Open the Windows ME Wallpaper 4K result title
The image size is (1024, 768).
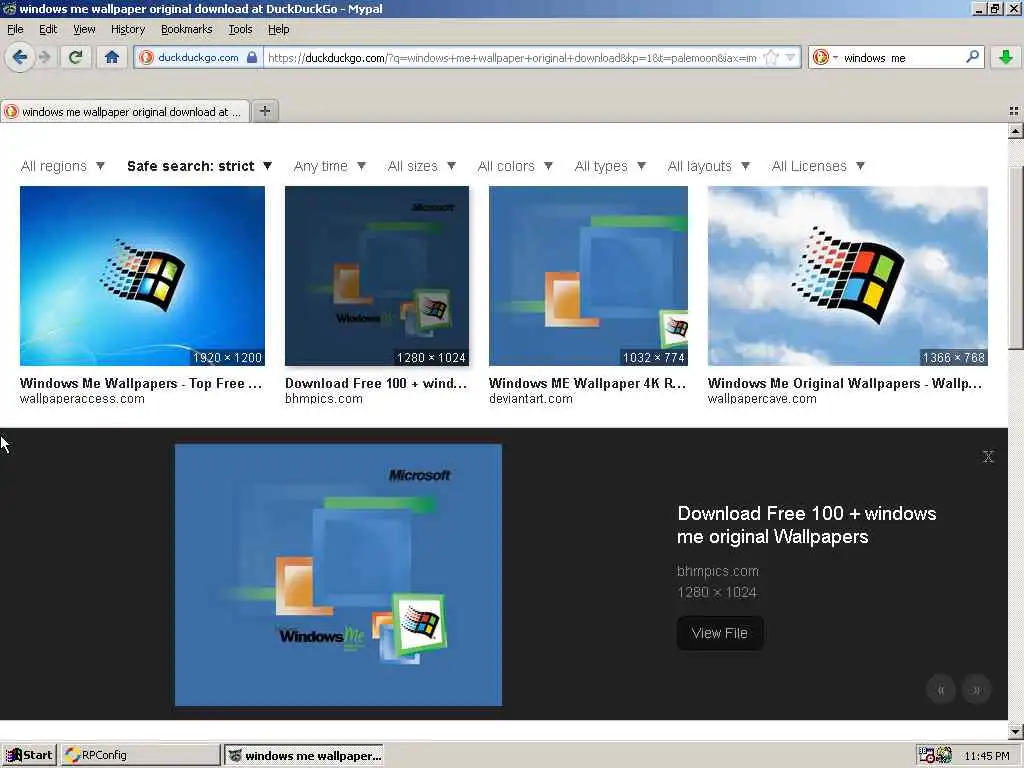[x=587, y=383]
